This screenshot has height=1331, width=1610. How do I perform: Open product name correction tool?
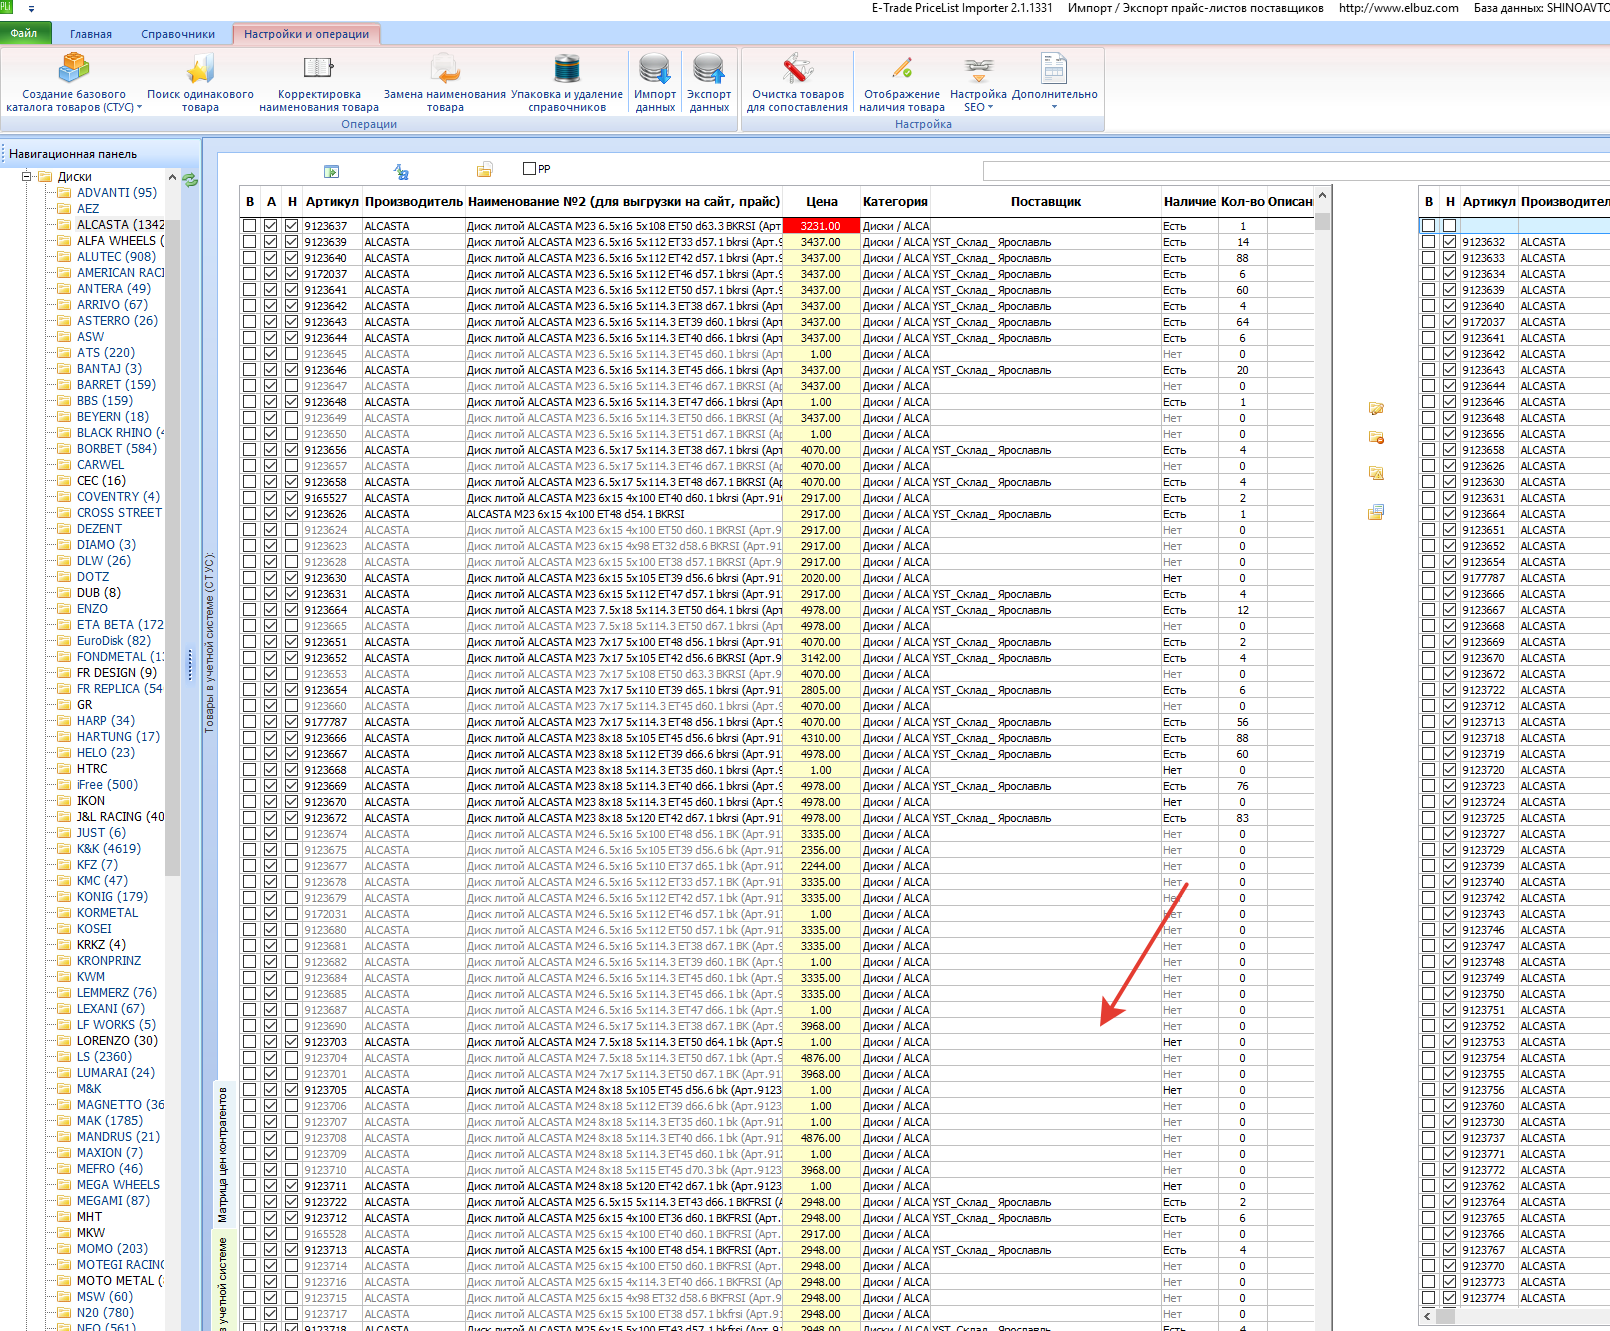319,82
